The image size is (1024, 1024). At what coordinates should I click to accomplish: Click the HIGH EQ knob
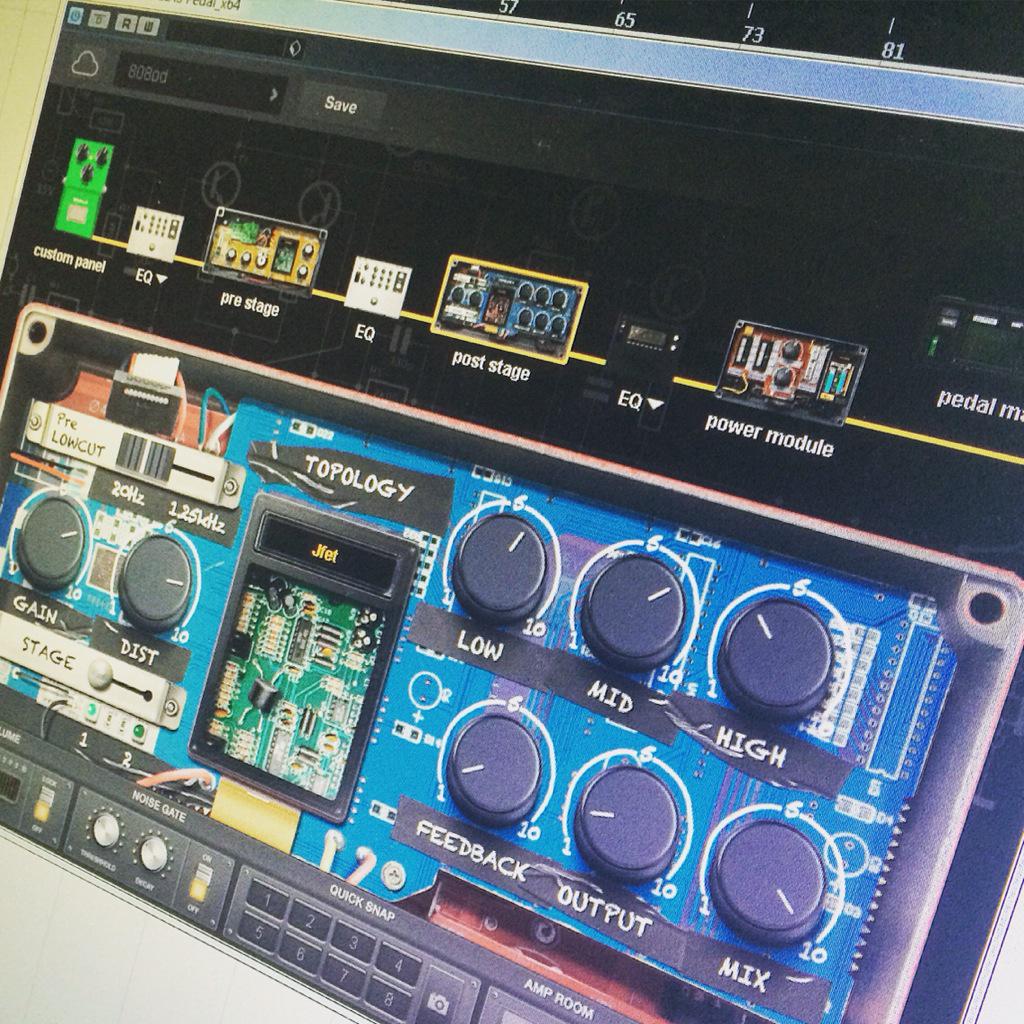(775, 657)
